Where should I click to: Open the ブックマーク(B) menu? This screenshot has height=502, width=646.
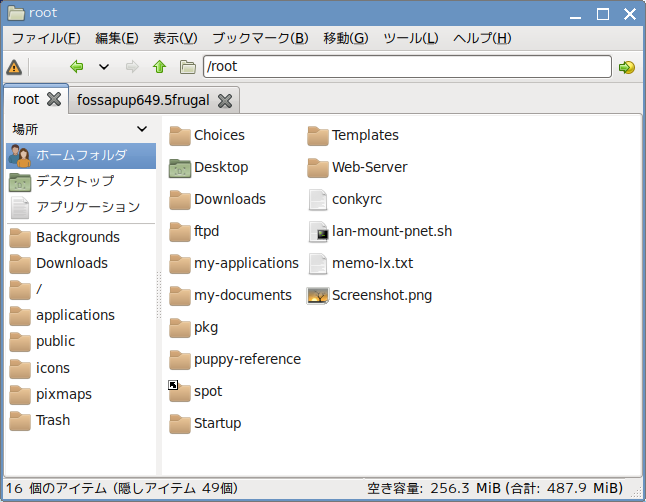[260, 38]
